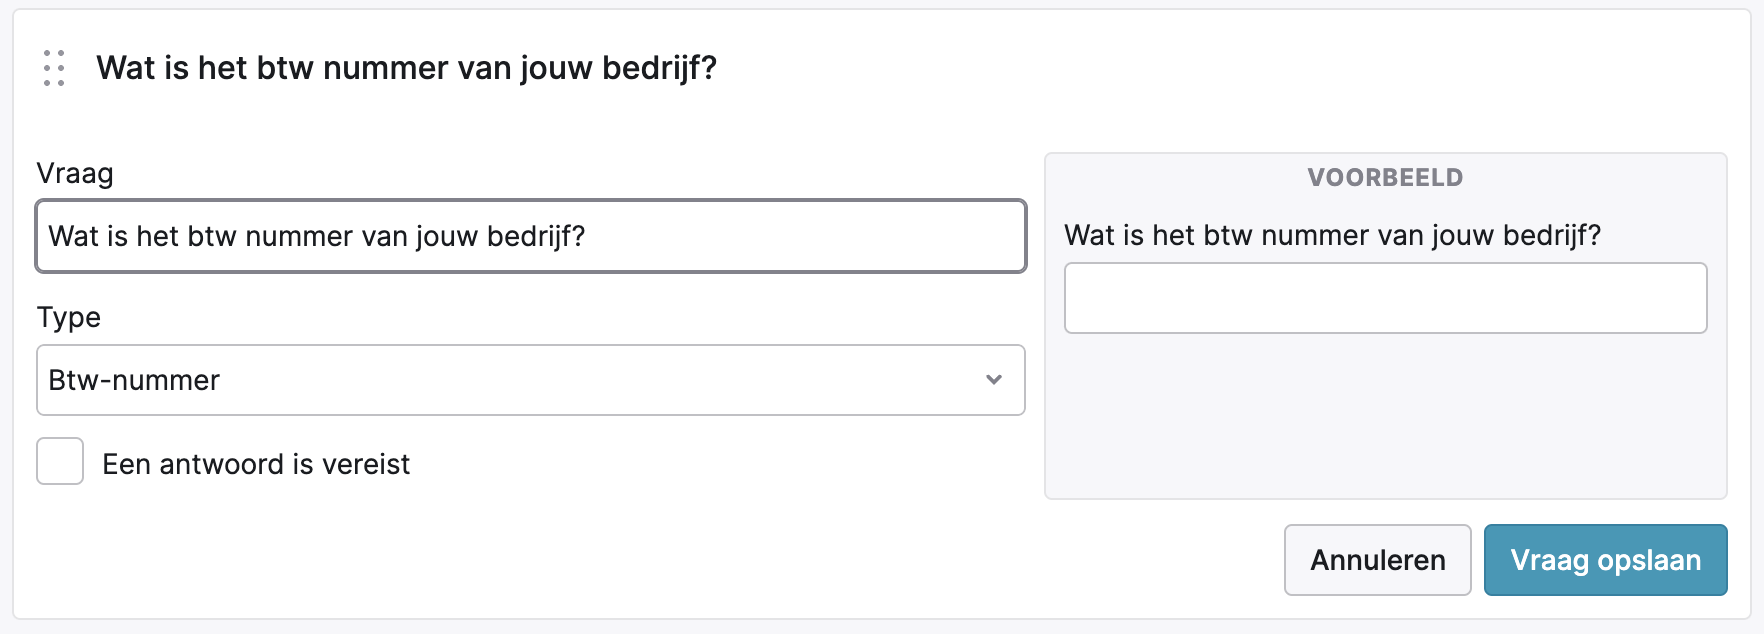Click the 'Type' field label
The height and width of the screenshot is (634, 1764).
tap(69, 317)
